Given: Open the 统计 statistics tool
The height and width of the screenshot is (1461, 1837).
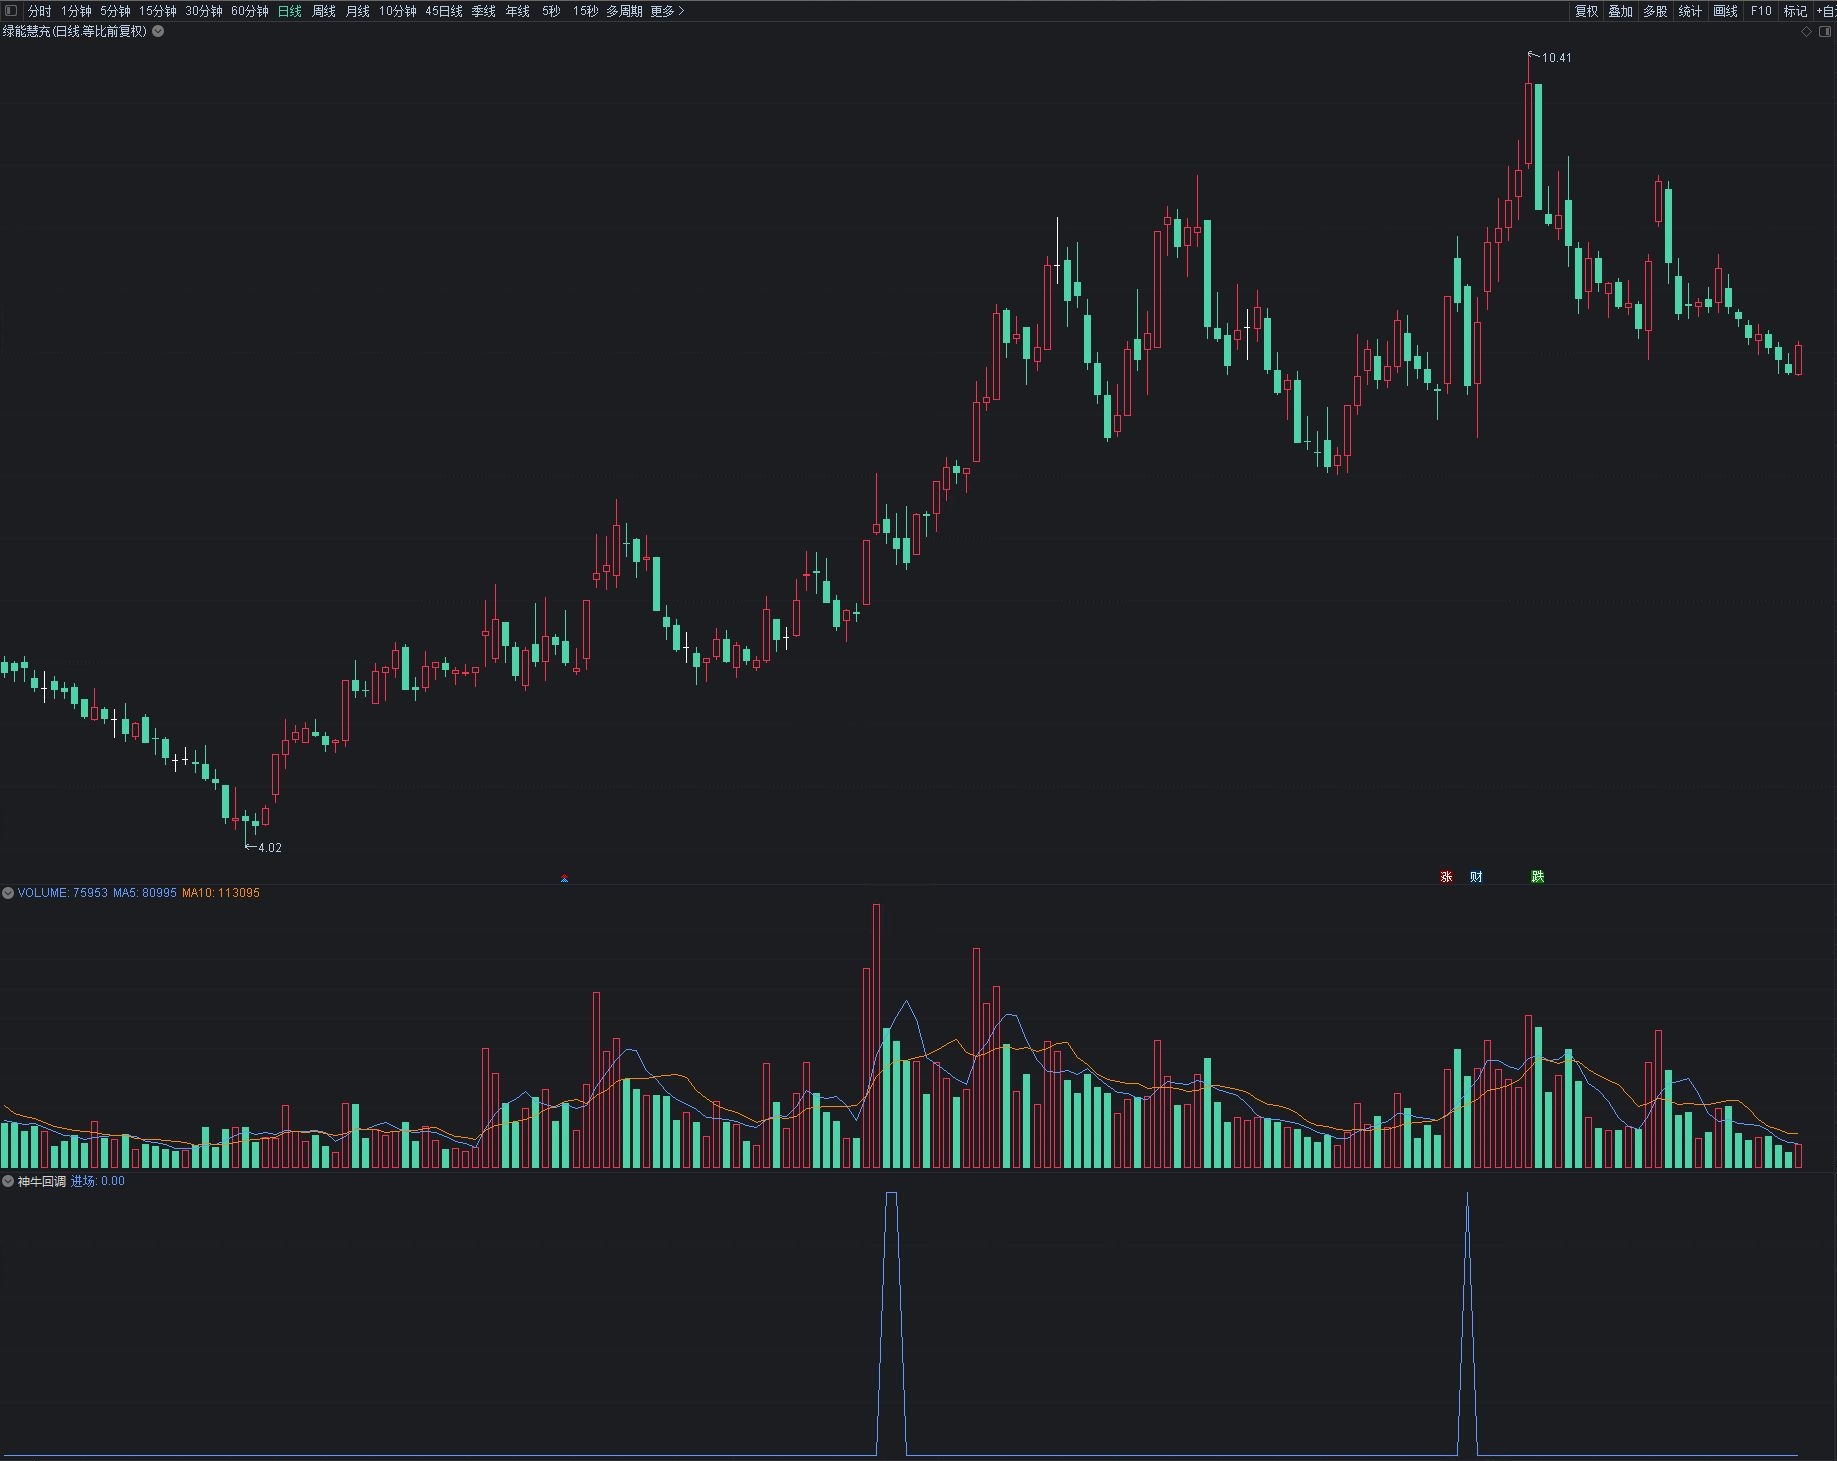Looking at the screenshot, I should (1690, 11).
